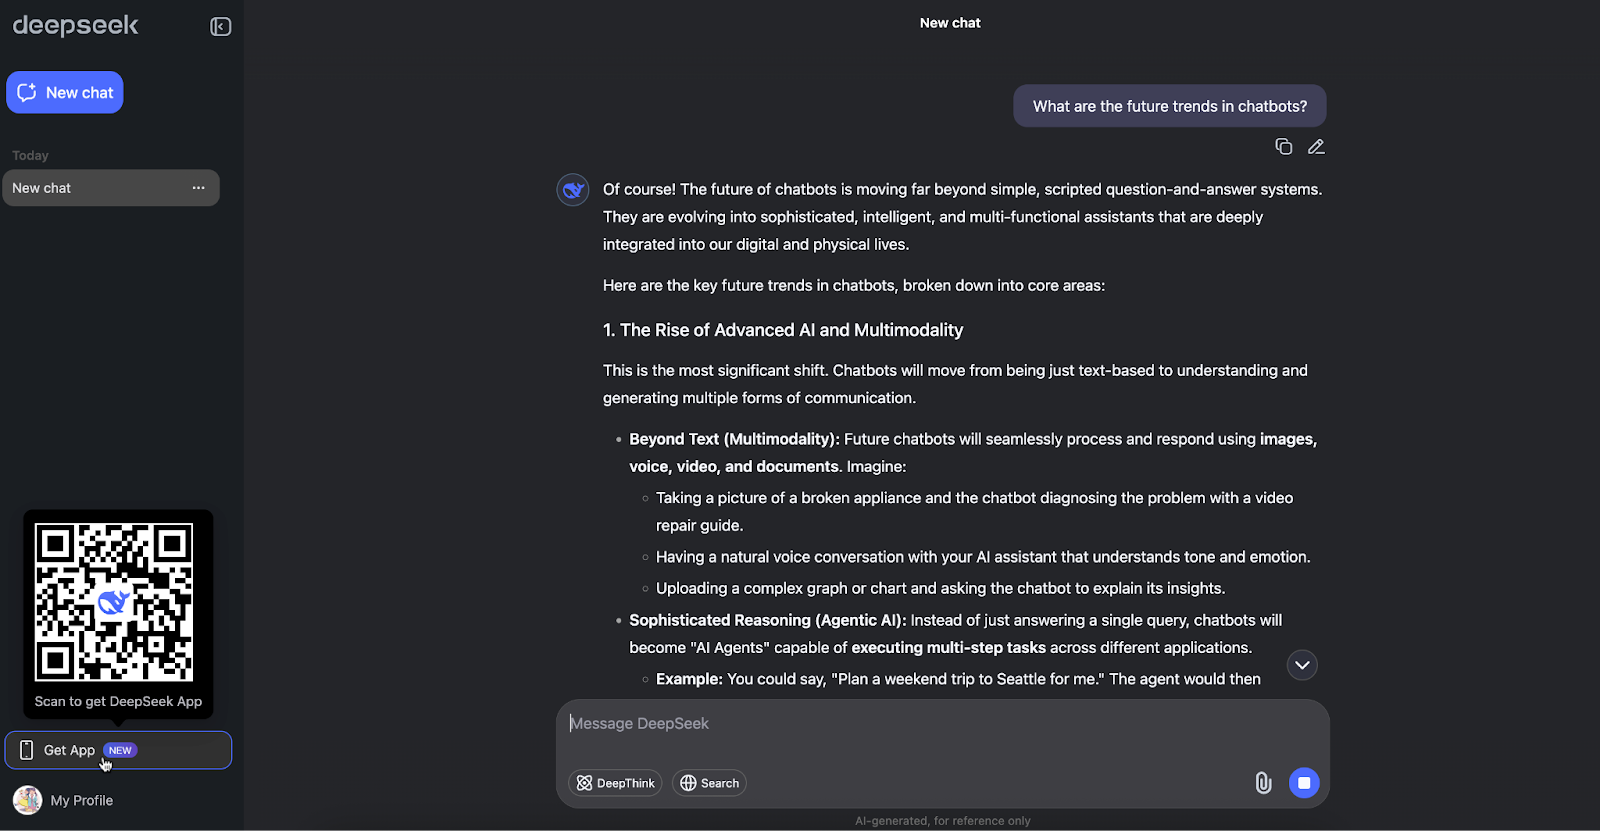Start a new chat with the New chat button
1600x831 pixels.
pyautogui.click(x=64, y=92)
